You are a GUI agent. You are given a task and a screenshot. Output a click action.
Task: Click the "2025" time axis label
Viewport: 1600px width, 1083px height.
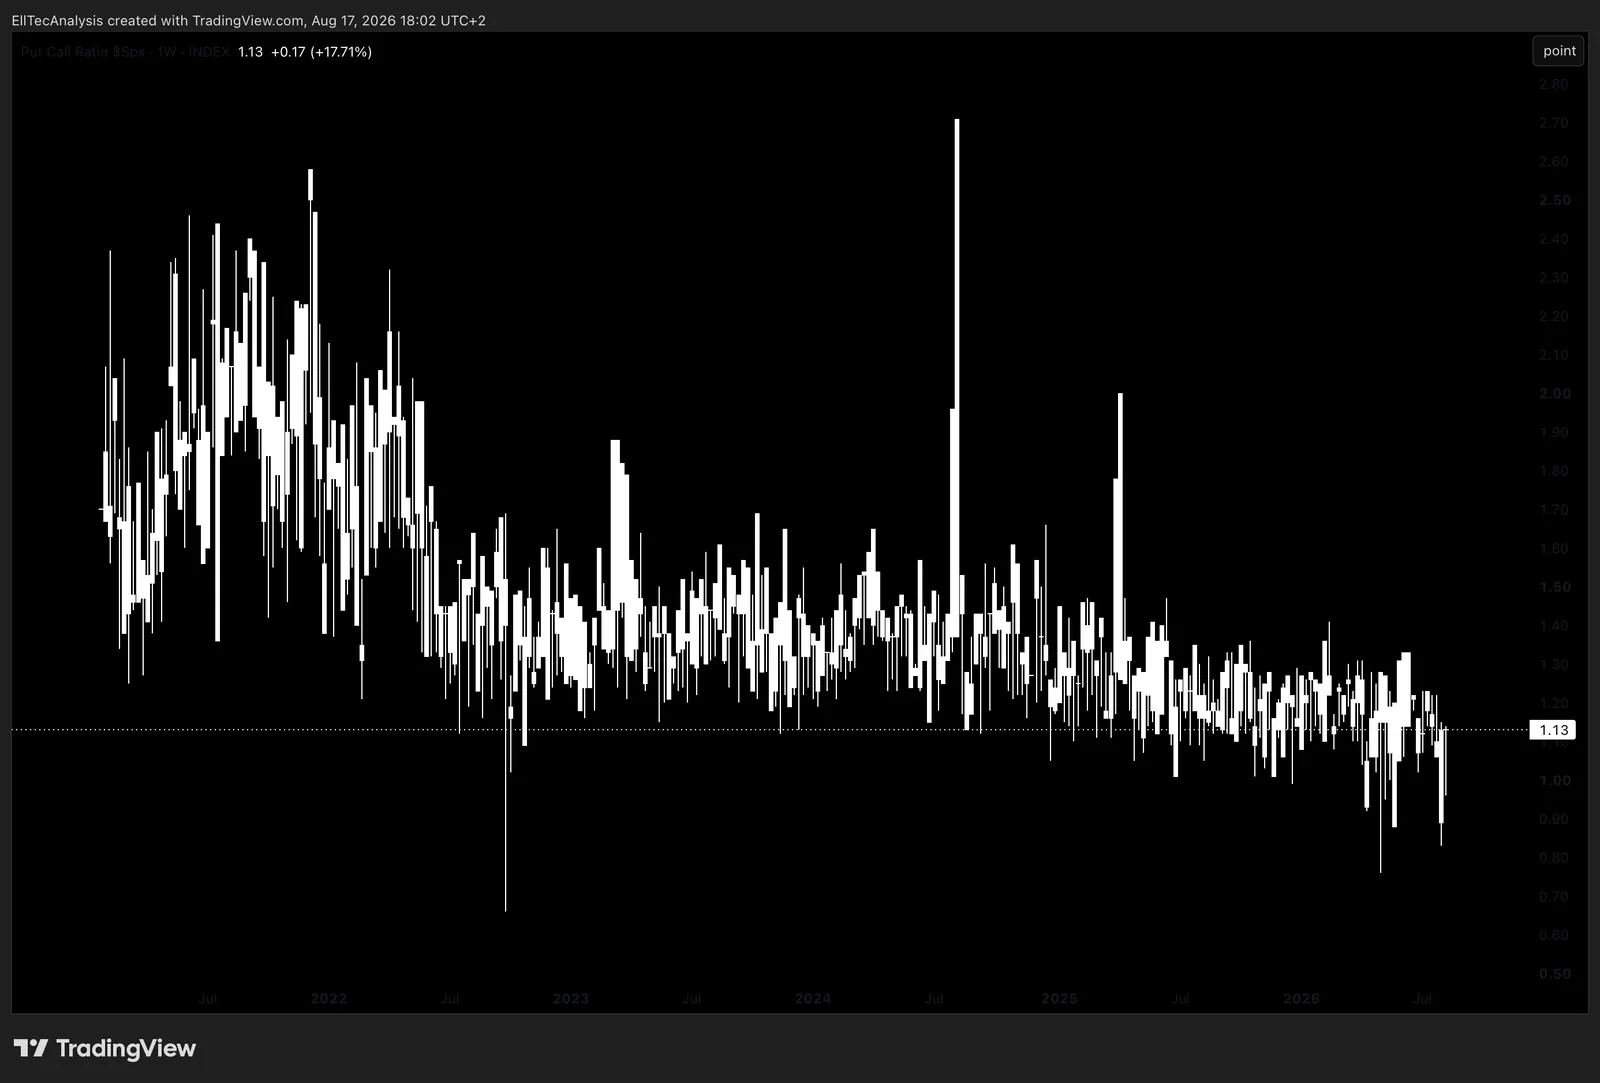(x=1060, y=999)
